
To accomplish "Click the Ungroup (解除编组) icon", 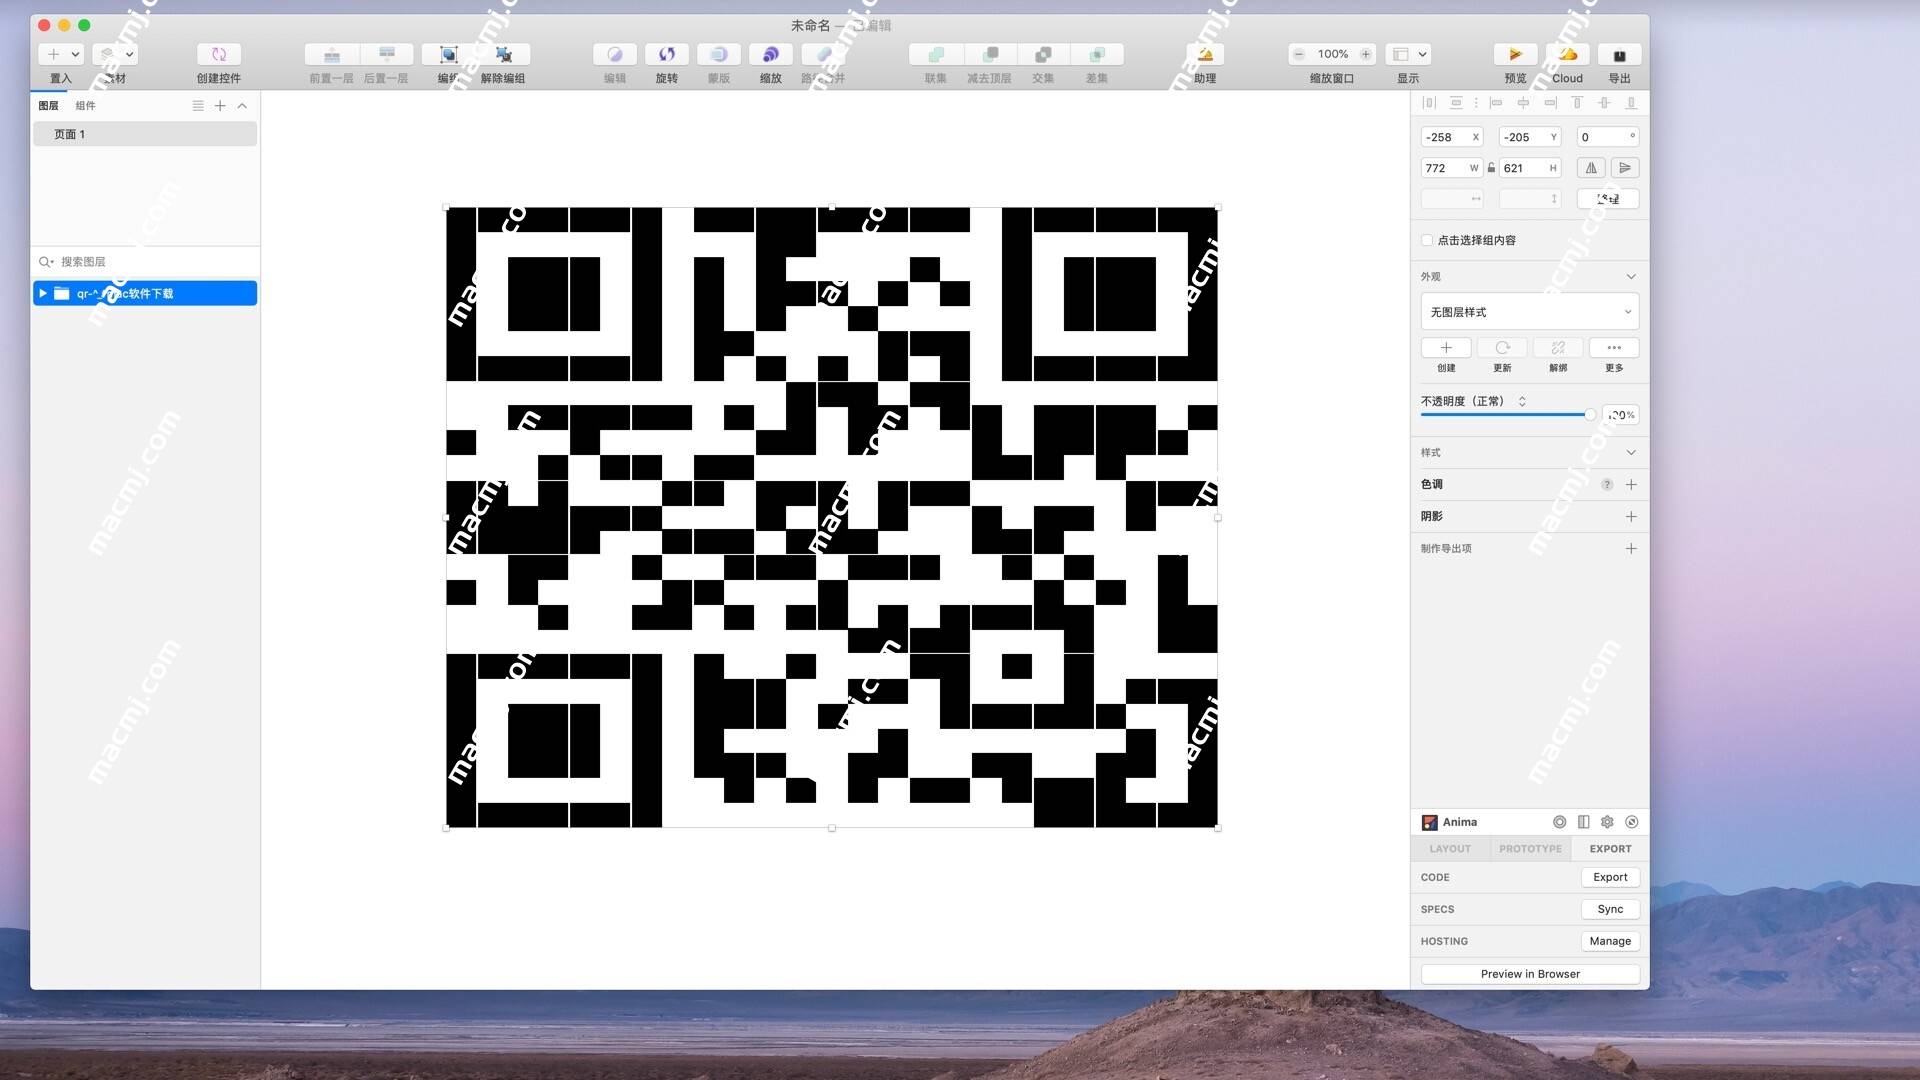I will (x=504, y=54).
